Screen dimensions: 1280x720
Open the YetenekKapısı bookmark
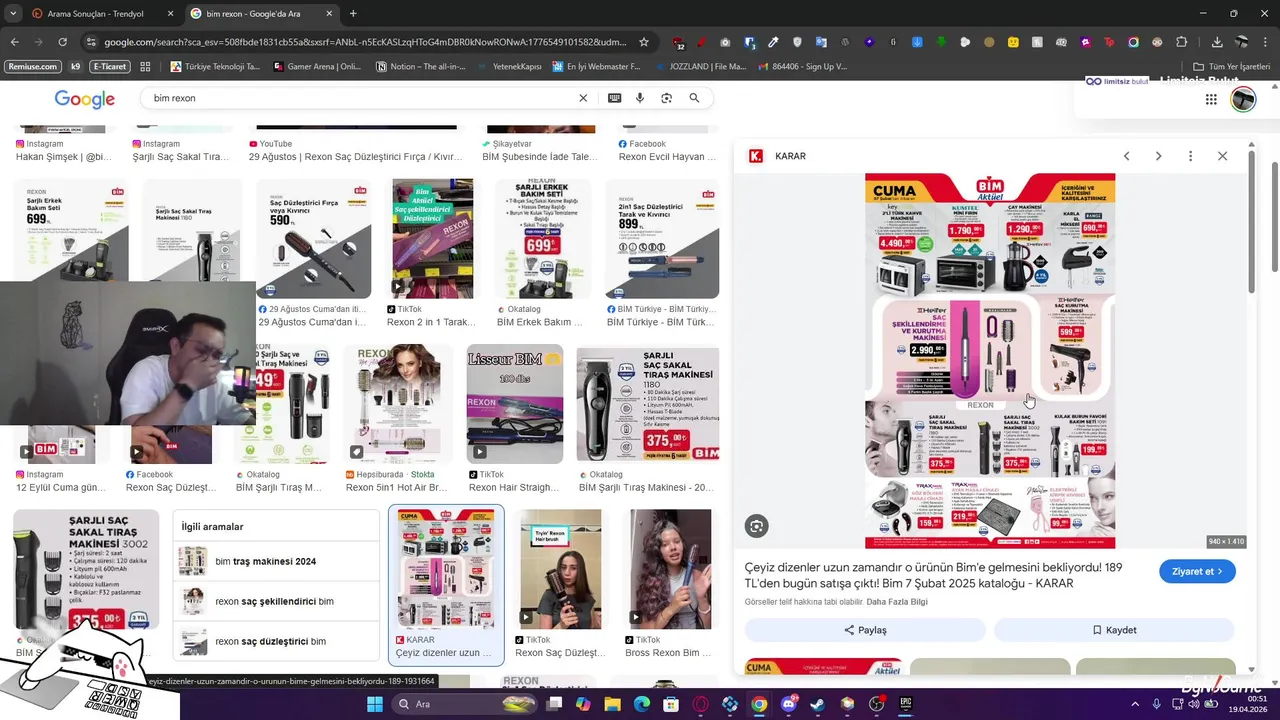coord(510,67)
